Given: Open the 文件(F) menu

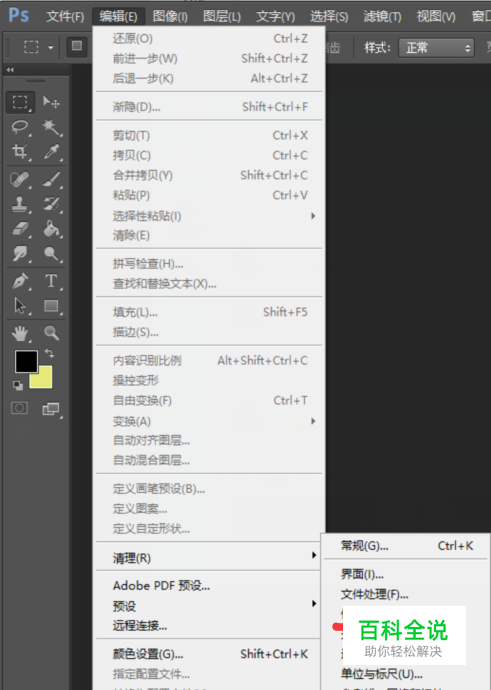Looking at the screenshot, I should [x=65, y=17].
